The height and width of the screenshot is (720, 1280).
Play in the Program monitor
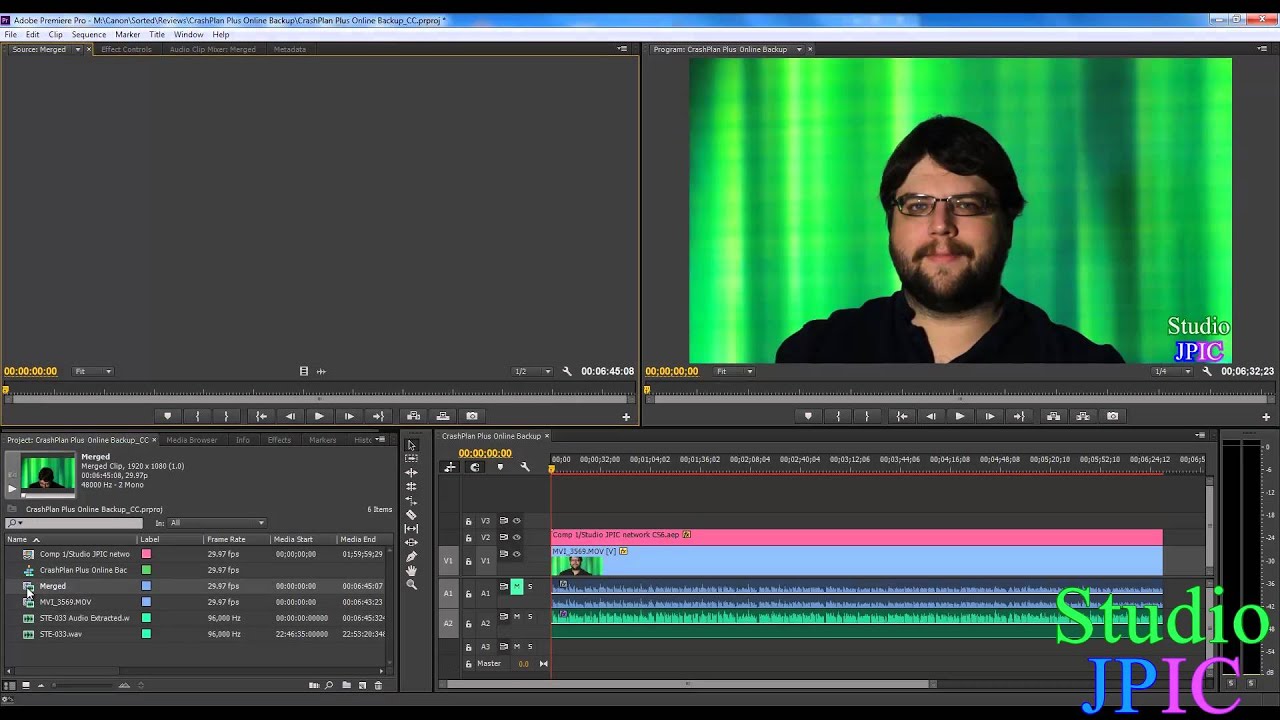click(960, 416)
